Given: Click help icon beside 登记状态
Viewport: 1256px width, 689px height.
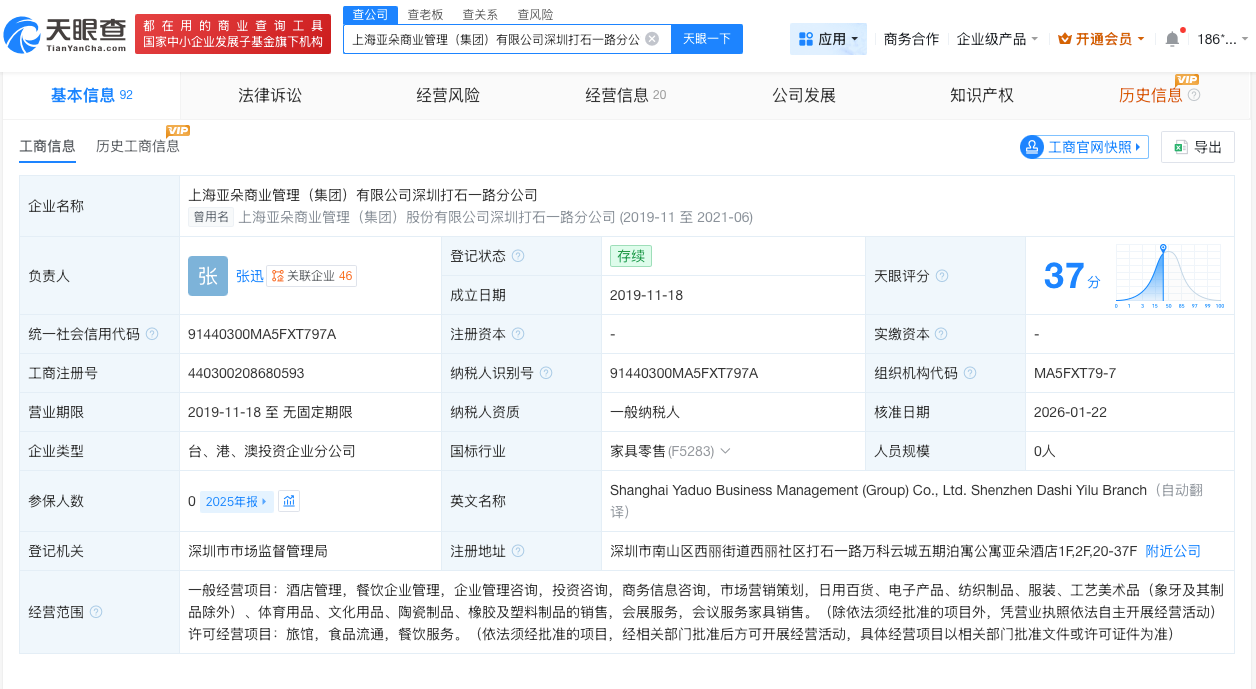Looking at the screenshot, I should click(518, 256).
